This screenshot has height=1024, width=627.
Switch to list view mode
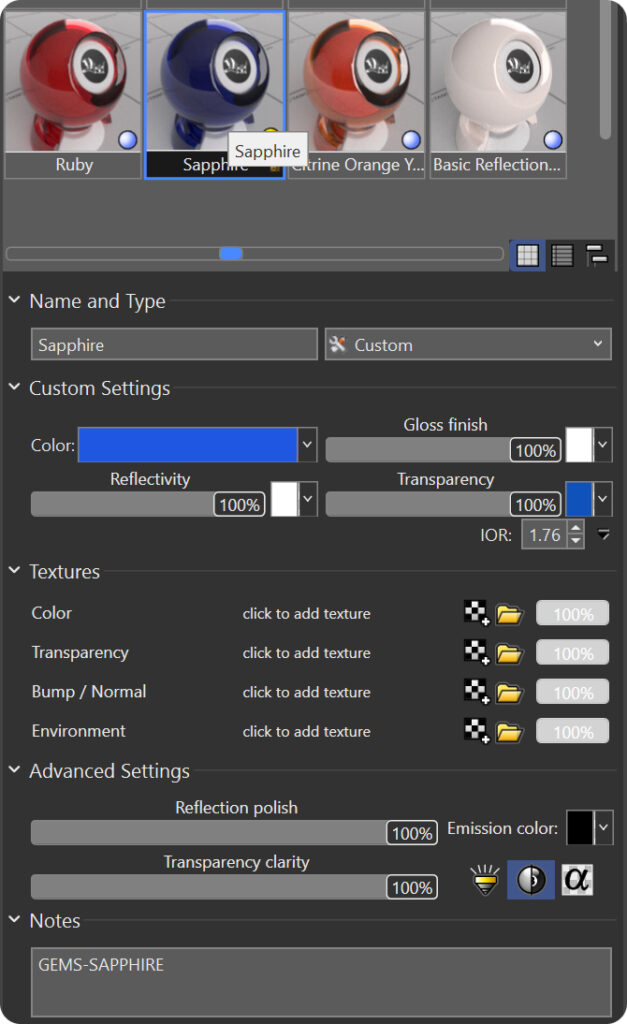coord(563,255)
